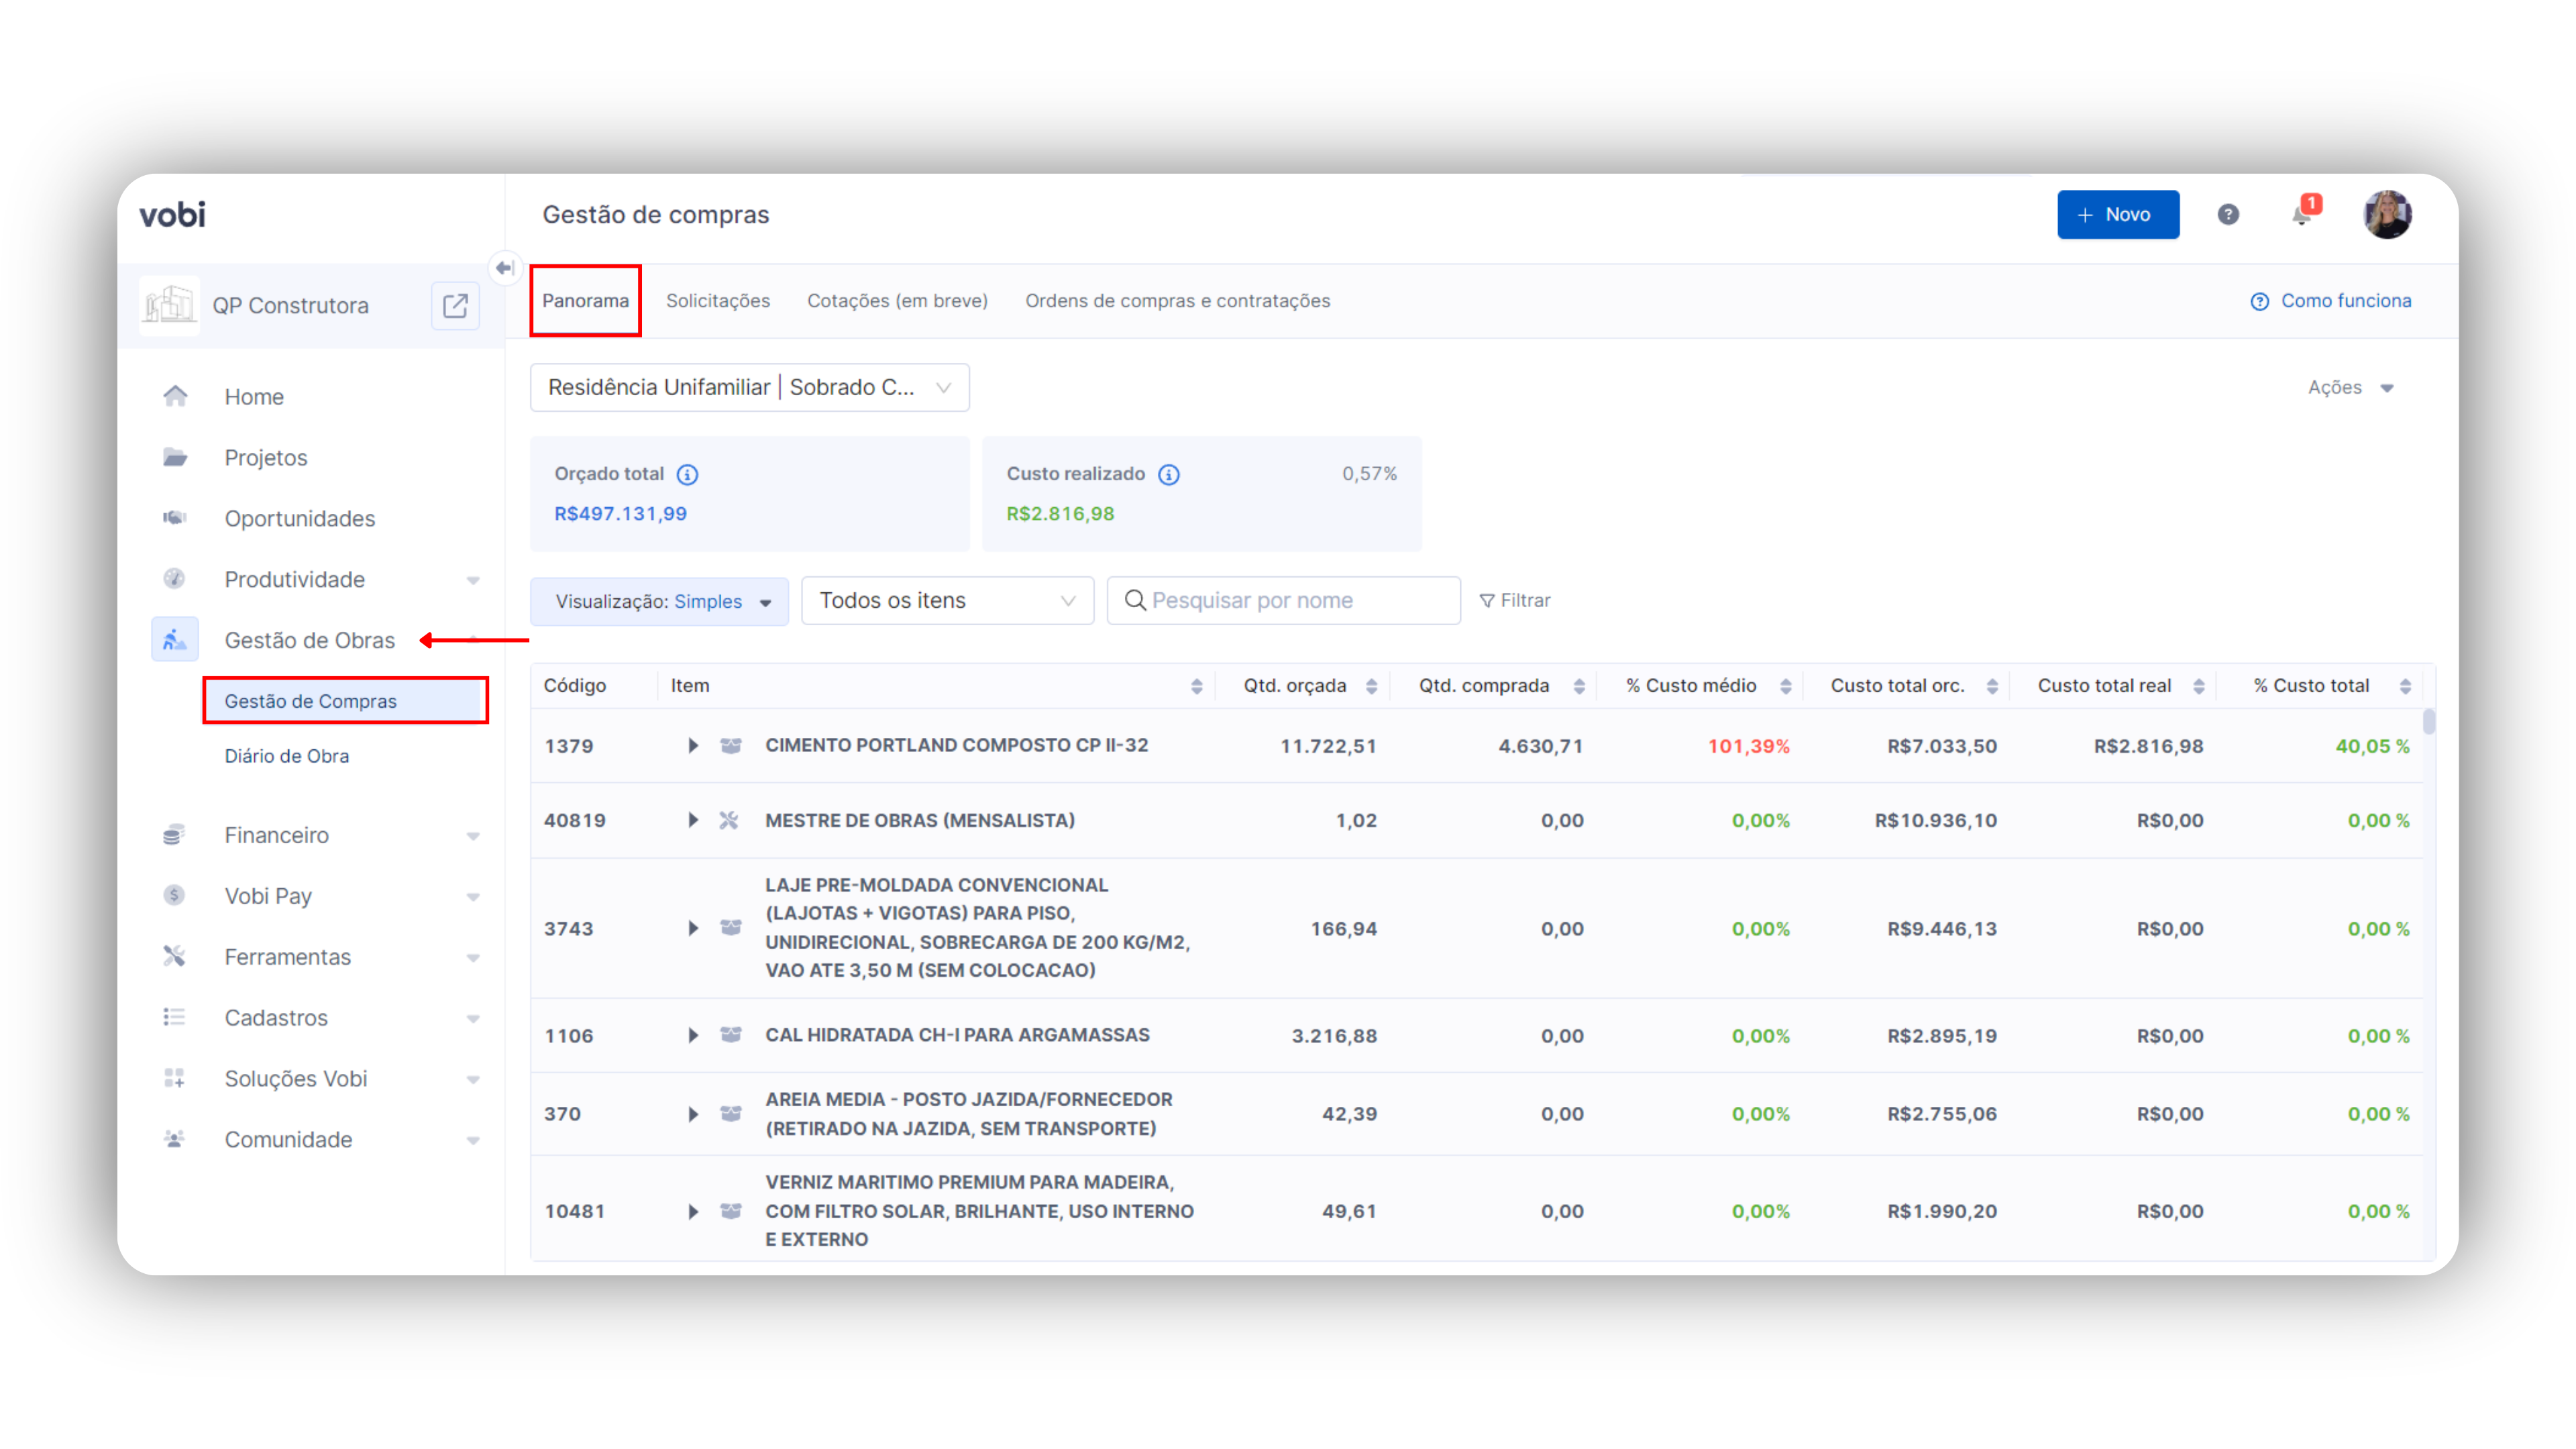
Task: Click the Orçado total info icon
Action: point(688,474)
